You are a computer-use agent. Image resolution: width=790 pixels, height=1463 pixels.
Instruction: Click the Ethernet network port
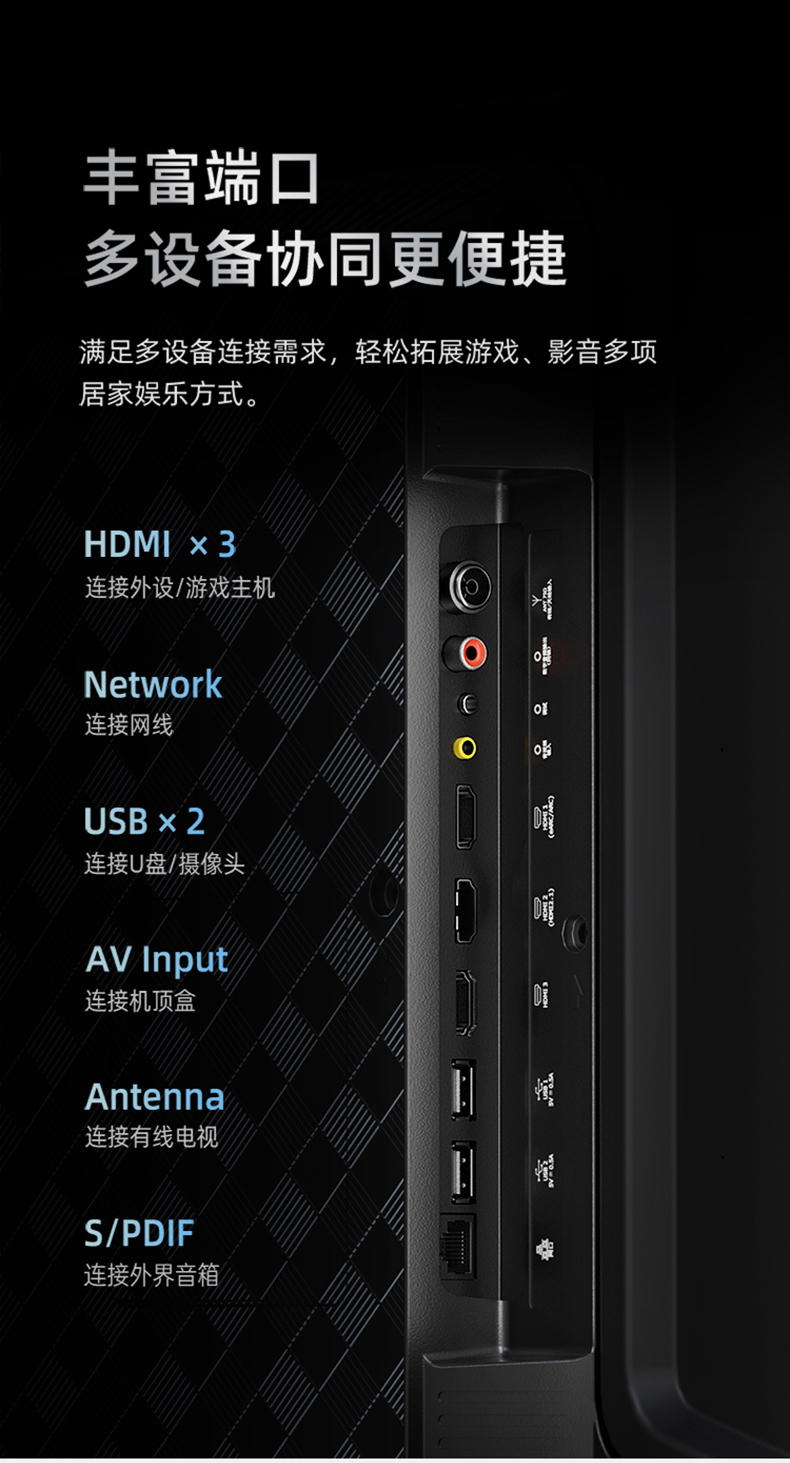click(460, 1245)
